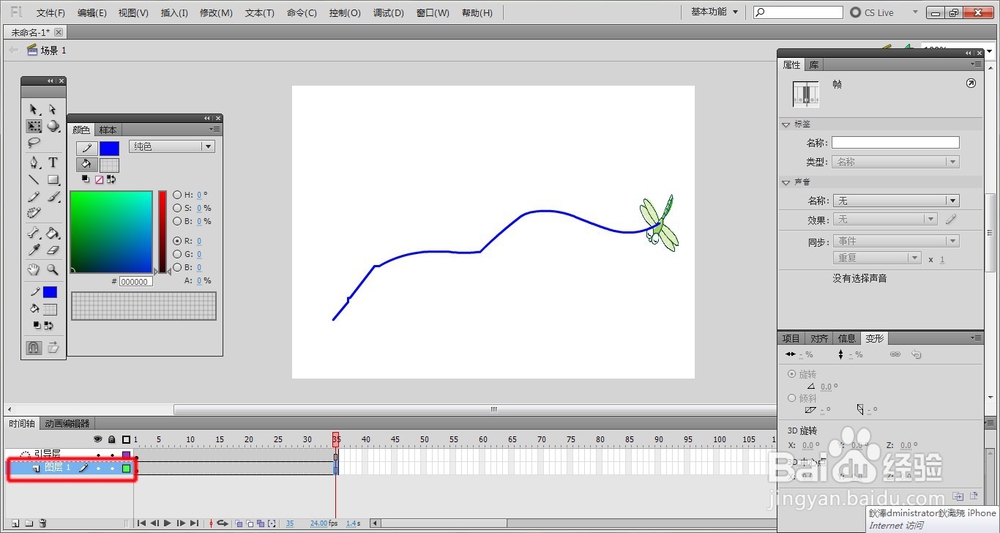Viewport: 1000px width, 533px height.
Task: Select the Pen tool
Action: pyautogui.click(x=34, y=163)
